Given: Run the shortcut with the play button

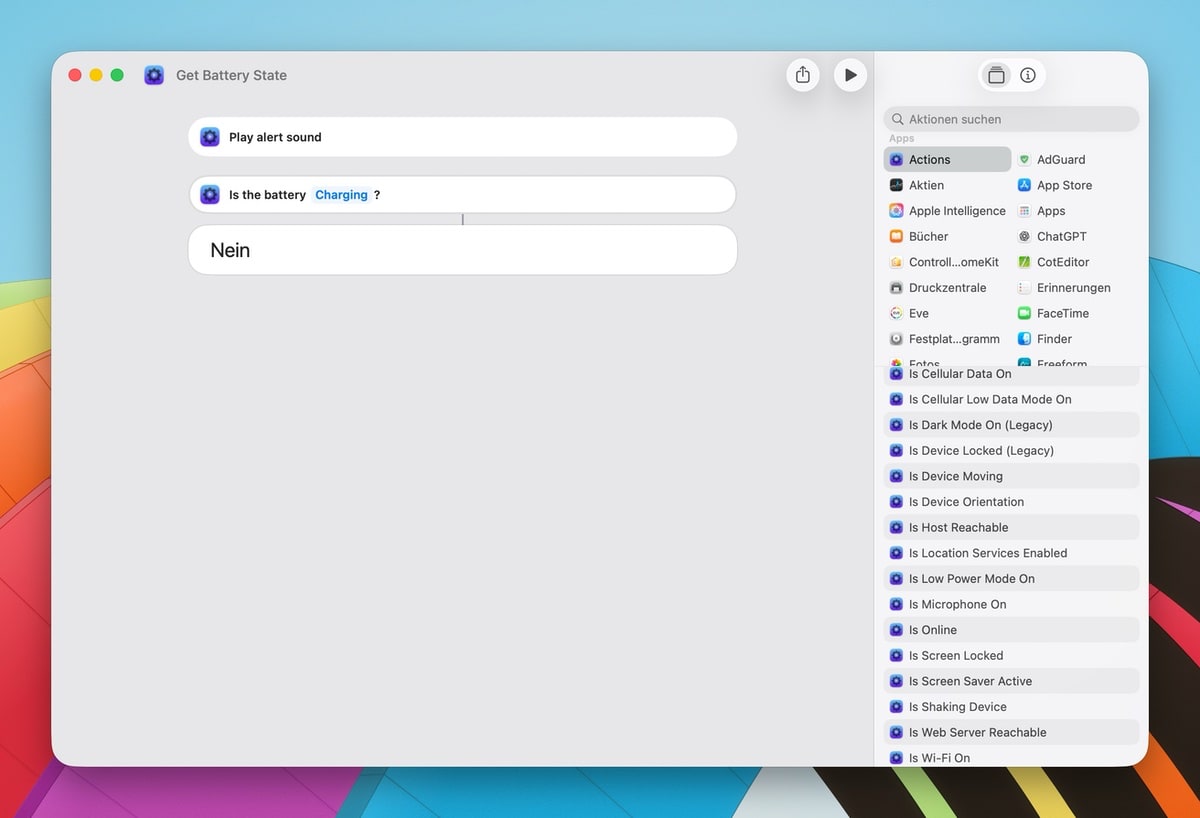Looking at the screenshot, I should click(850, 74).
